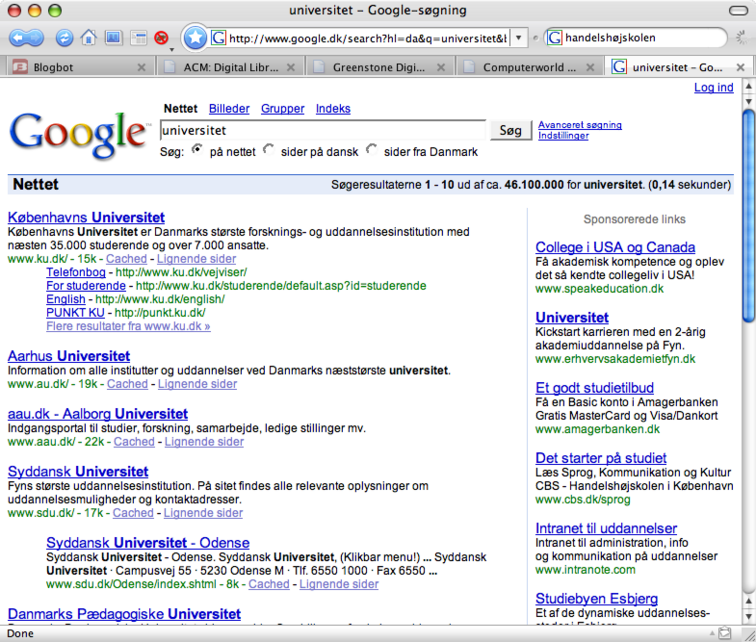Open 'Det starter på studiet' sponsored link
Image resolution: width=756 pixels, height=642 pixels.
[x=601, y=458]
